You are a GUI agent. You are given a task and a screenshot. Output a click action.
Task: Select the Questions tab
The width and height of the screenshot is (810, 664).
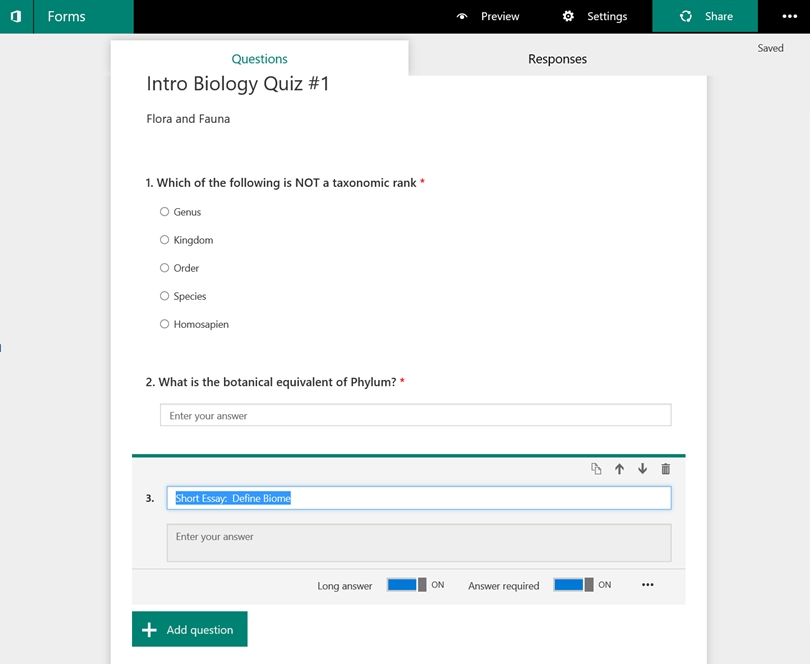pyautogui.click(x=259, y=59)
